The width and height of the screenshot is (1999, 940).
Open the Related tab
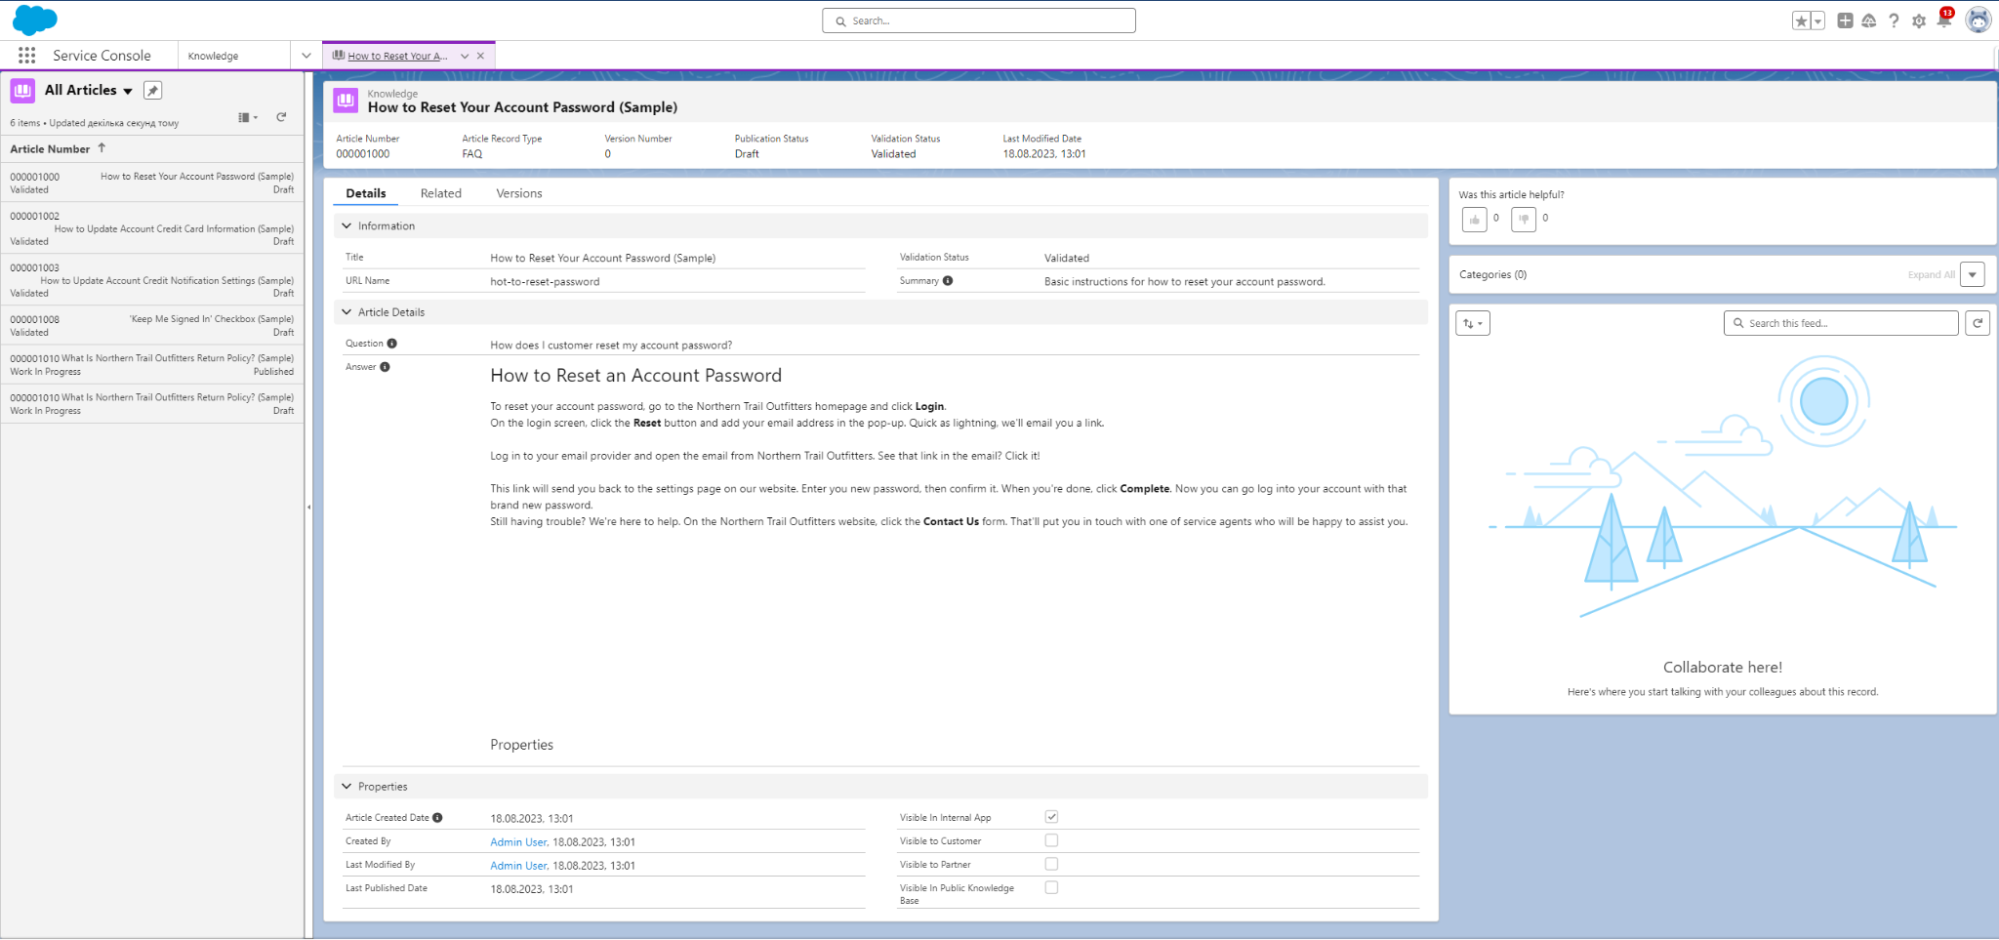tap(441, 192)
